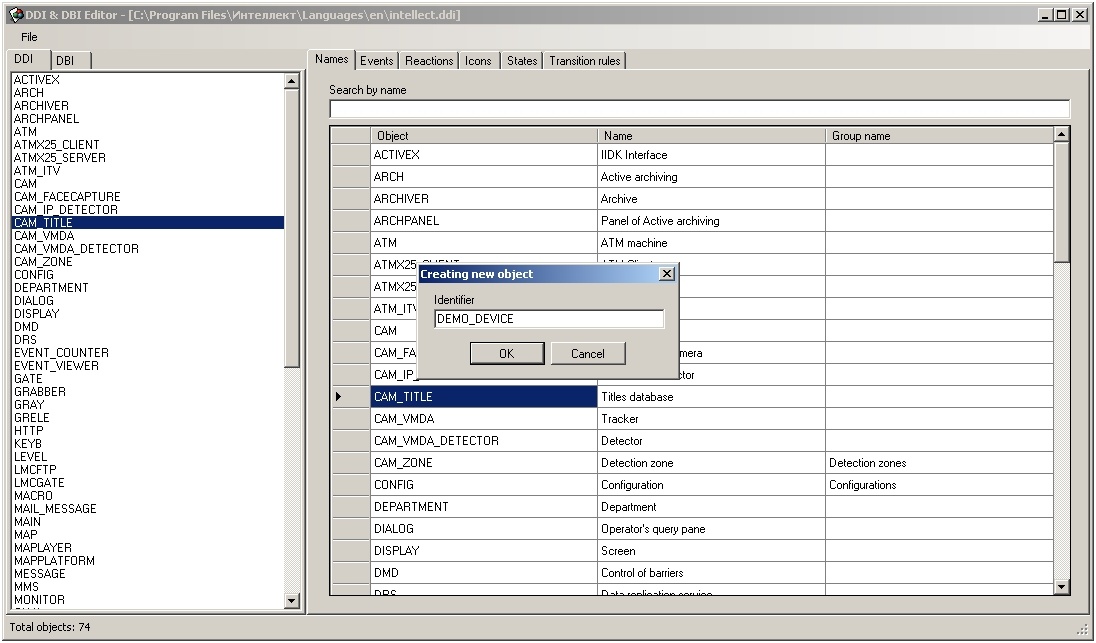Select MACRO in the left list
Viewport: 1096px width, 643px height.
[33, 496]
